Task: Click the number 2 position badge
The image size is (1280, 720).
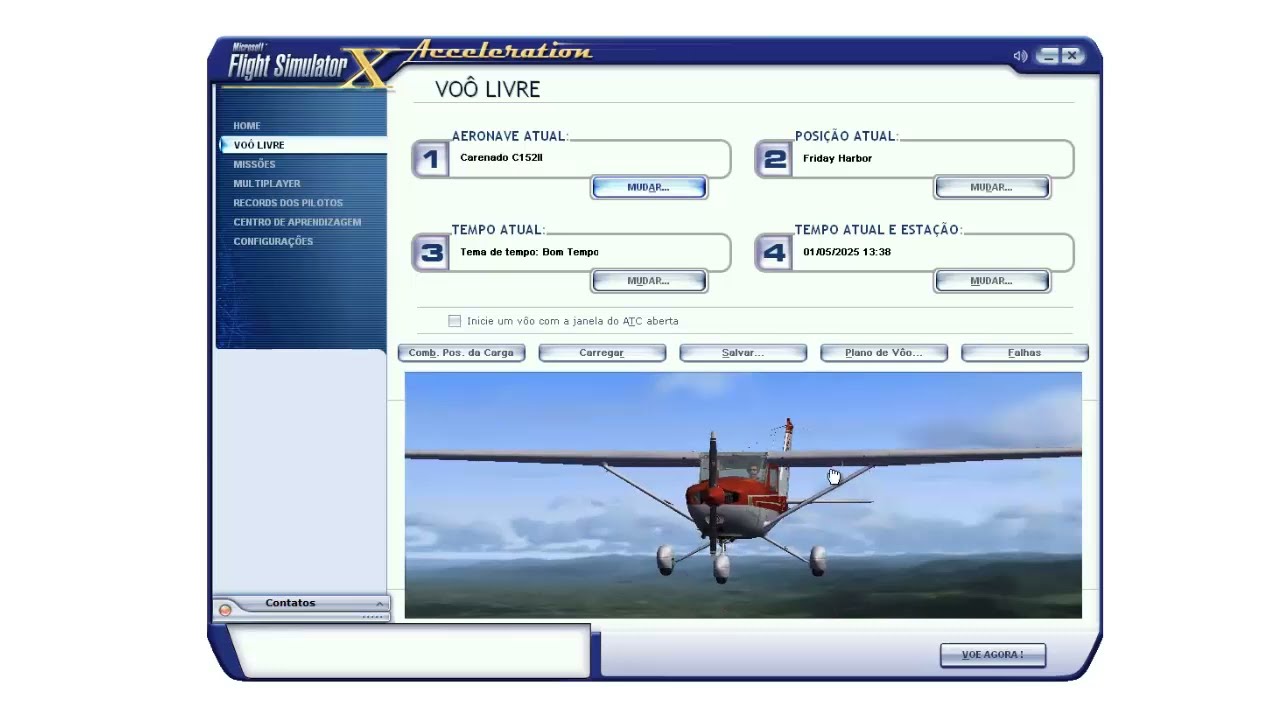Action: (x=774, y=159)
